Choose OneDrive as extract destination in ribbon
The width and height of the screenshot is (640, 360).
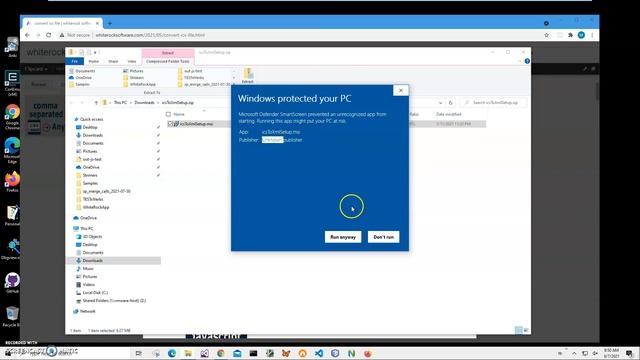tap(81, 78)
